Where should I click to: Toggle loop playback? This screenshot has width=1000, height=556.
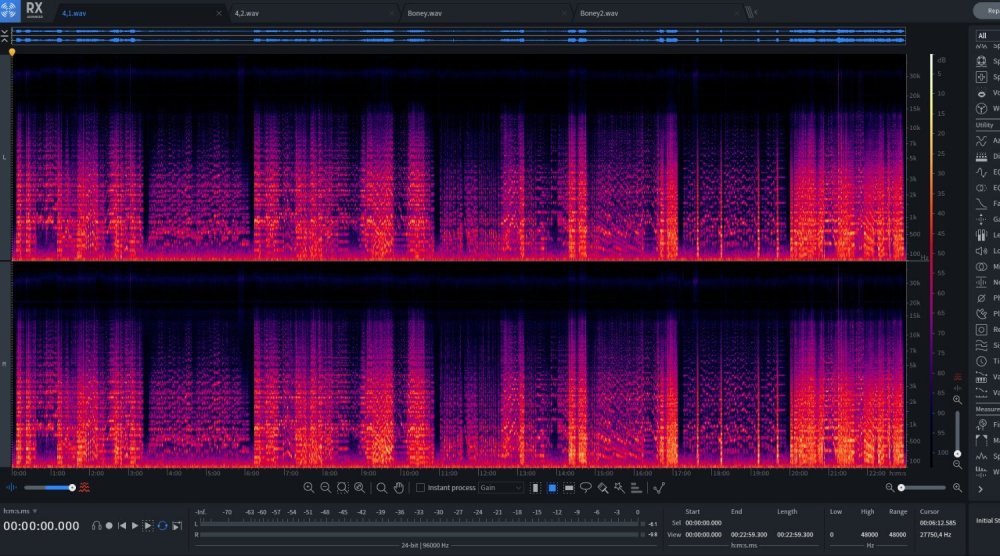click(163, 526)
